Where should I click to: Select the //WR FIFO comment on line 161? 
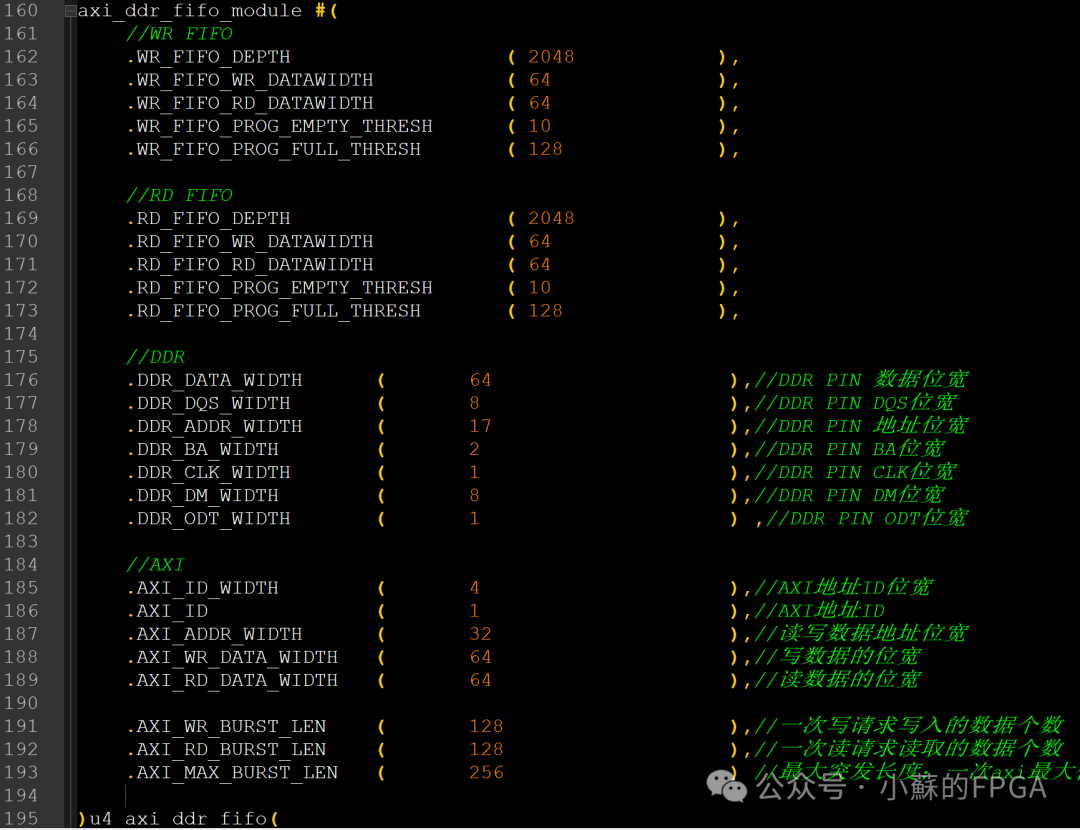coord(178,33)
